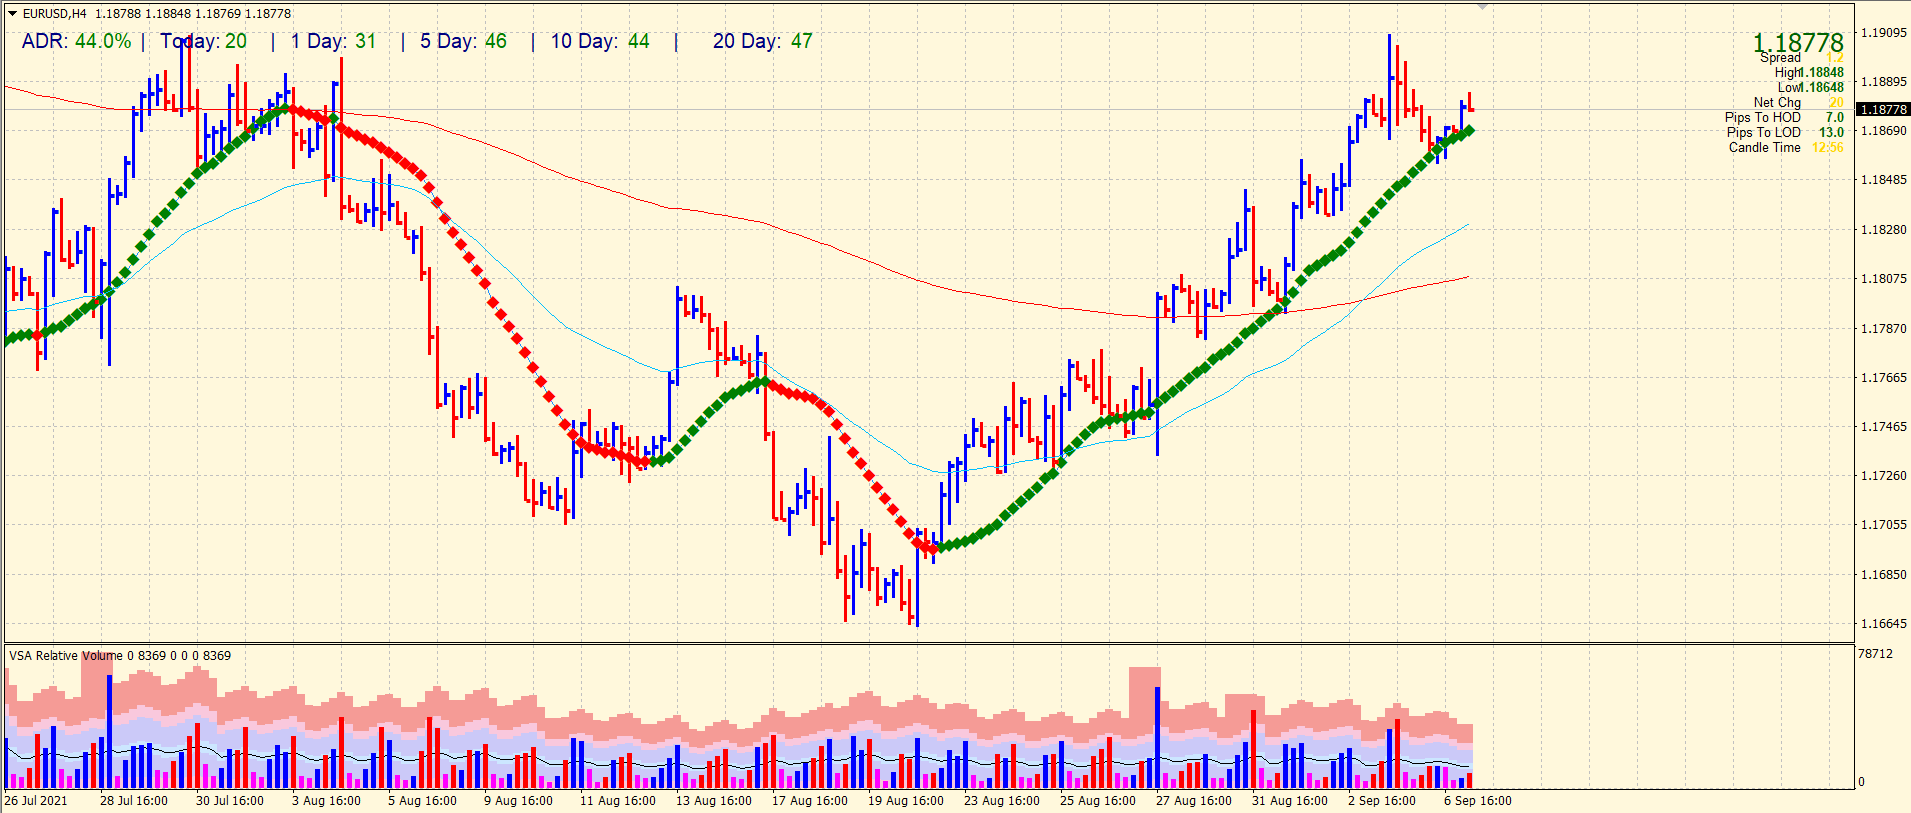Click the 1.17870 price axis label

click(x=1883, y=328)
